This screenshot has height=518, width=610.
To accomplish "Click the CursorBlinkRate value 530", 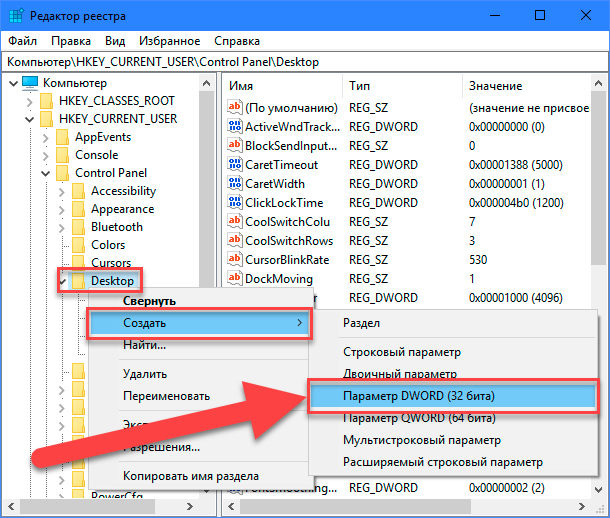I will coord(478,259).
